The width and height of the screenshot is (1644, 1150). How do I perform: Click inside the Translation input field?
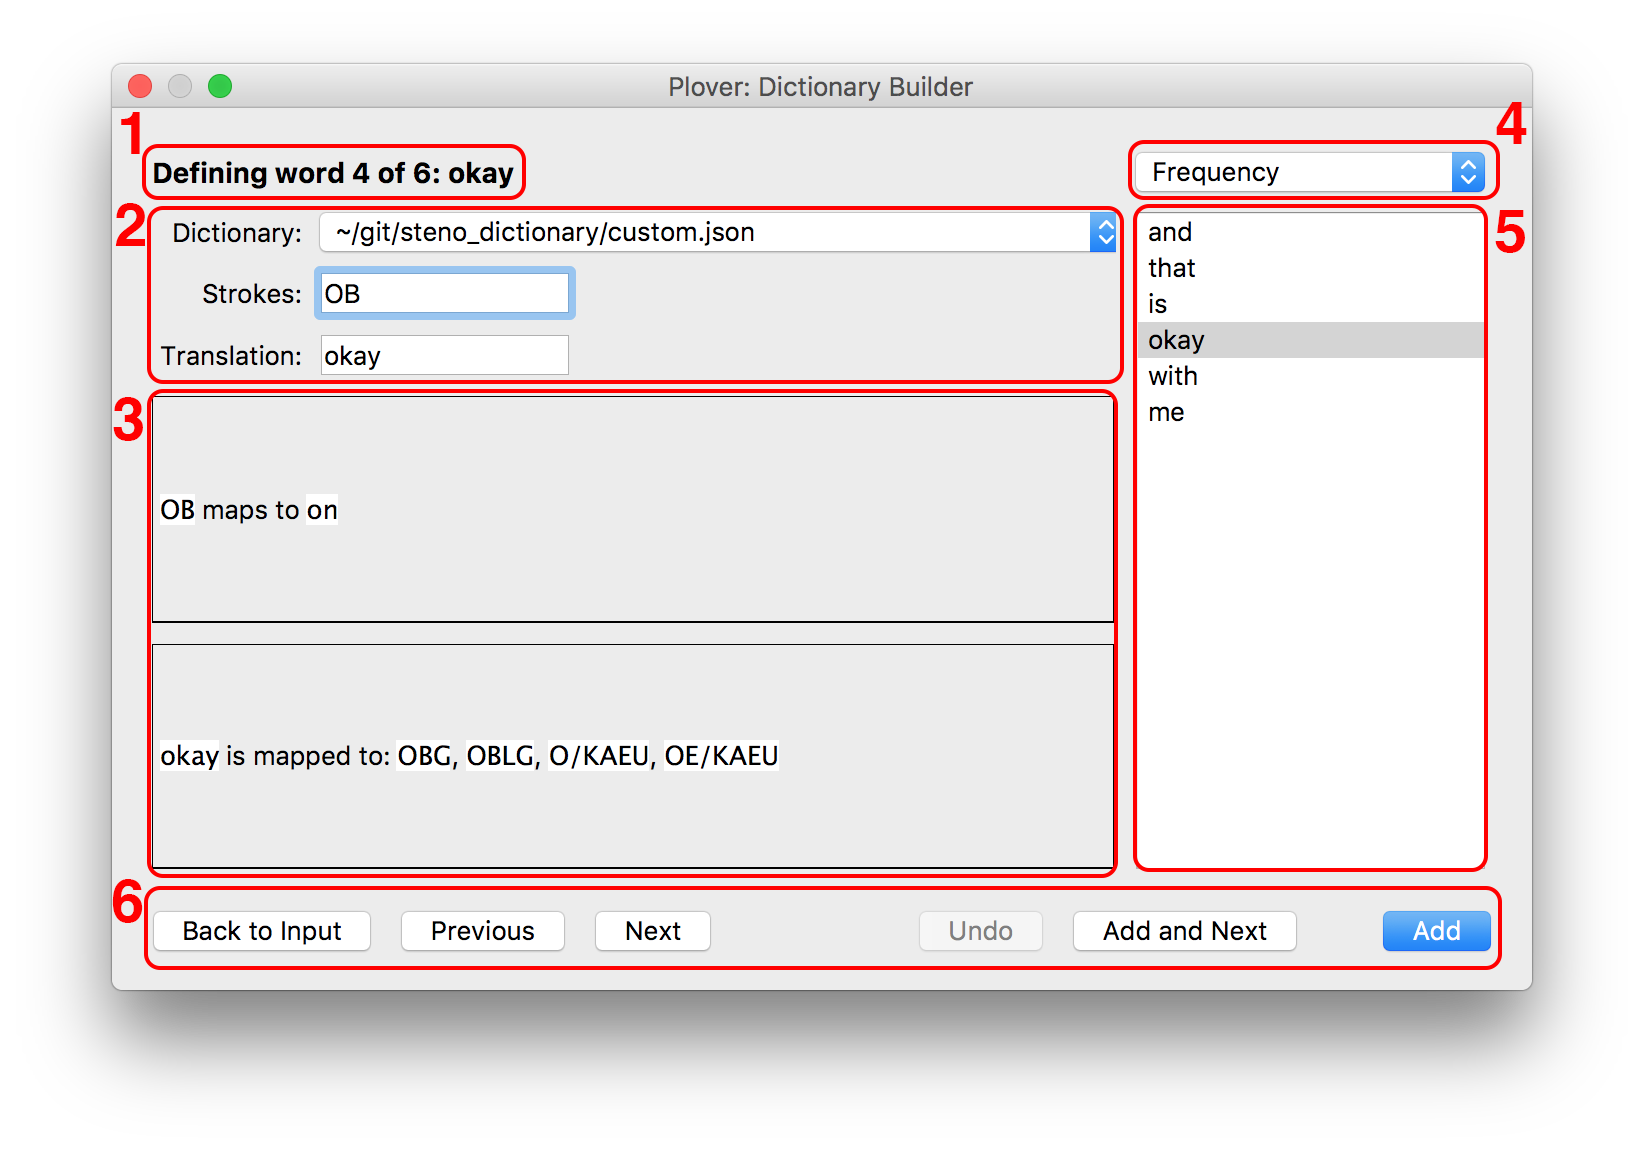444,354
